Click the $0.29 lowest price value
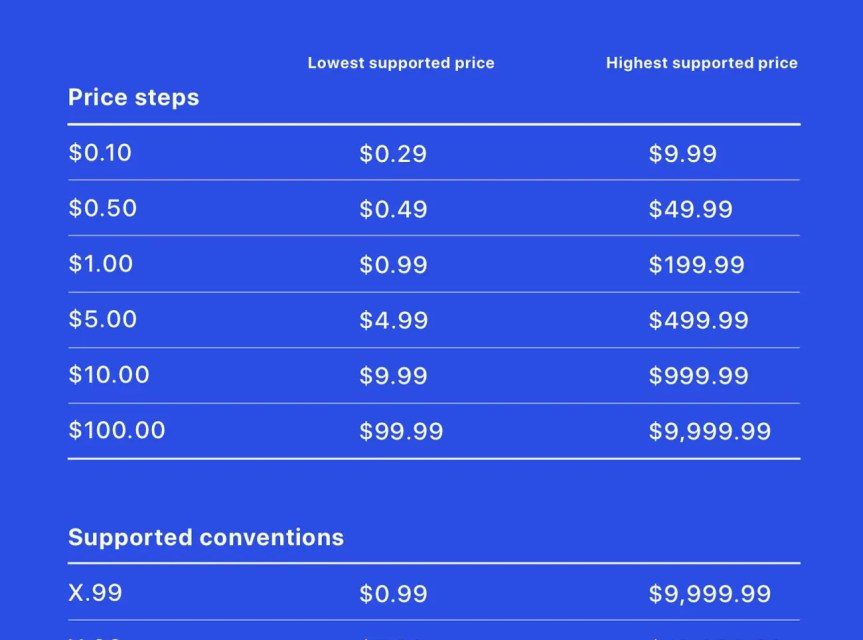Image resolution: width=863 pixels, height=640 pixels. point(393,154)
